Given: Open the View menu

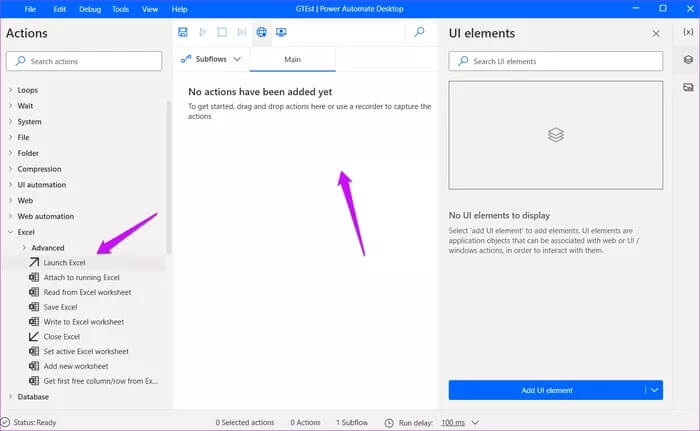Looking at the screenshot, I should [150, 9].
